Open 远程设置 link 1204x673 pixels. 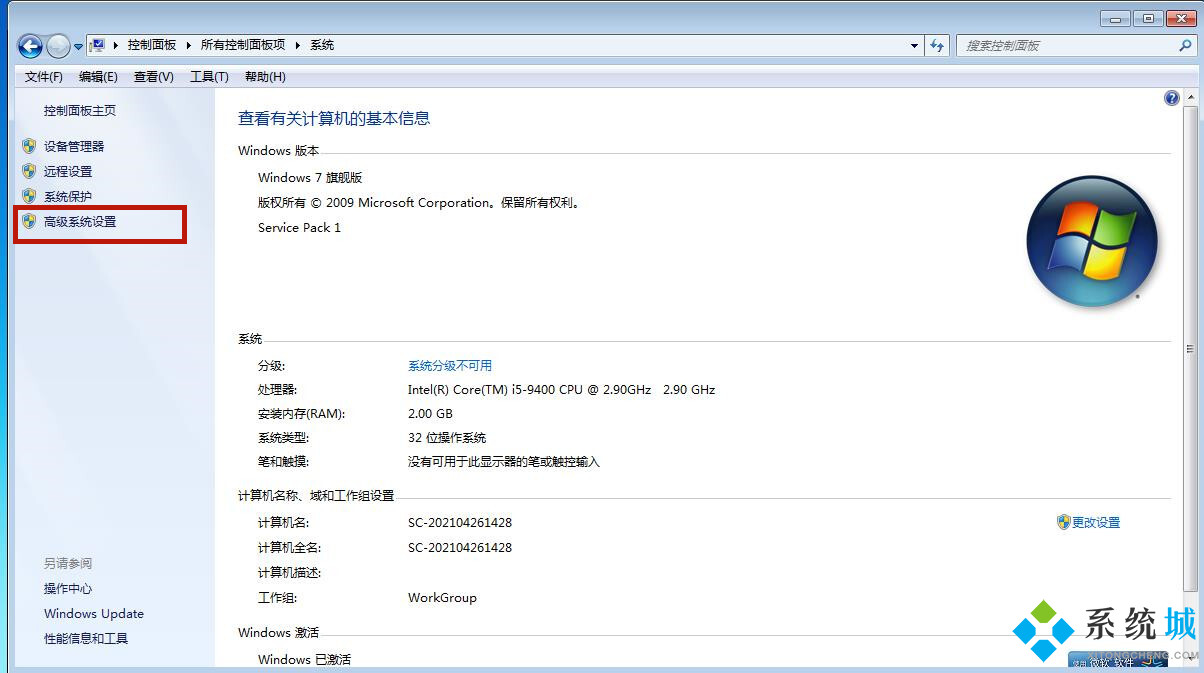68,171
